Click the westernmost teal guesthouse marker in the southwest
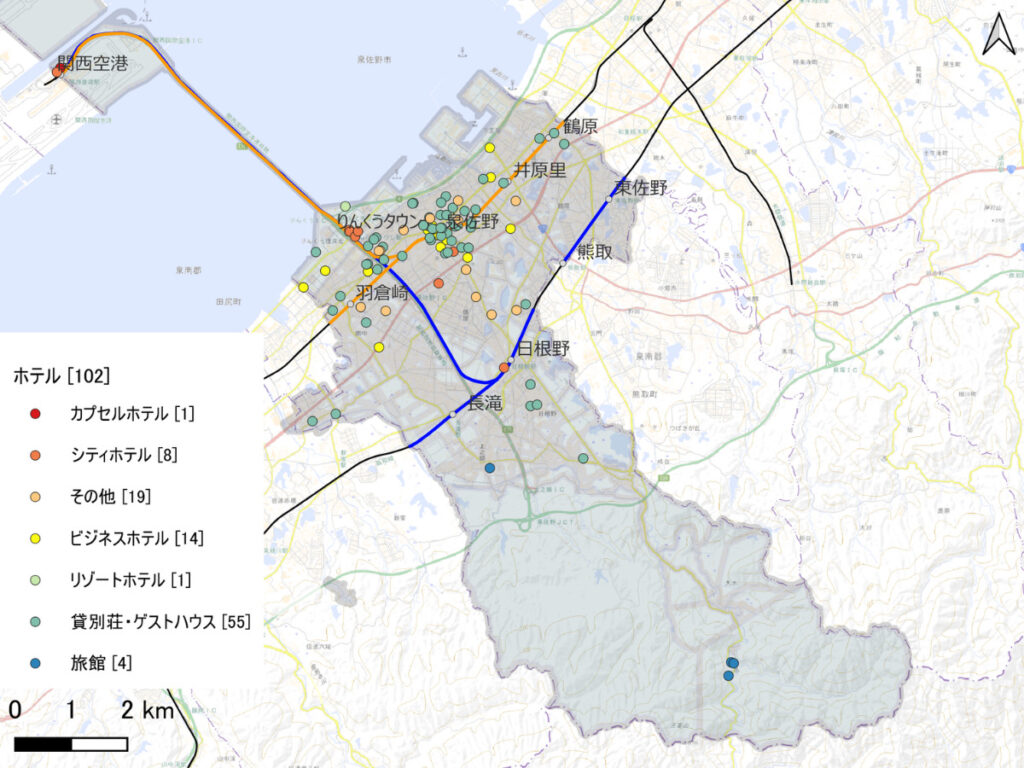 [x=312, y=421]
